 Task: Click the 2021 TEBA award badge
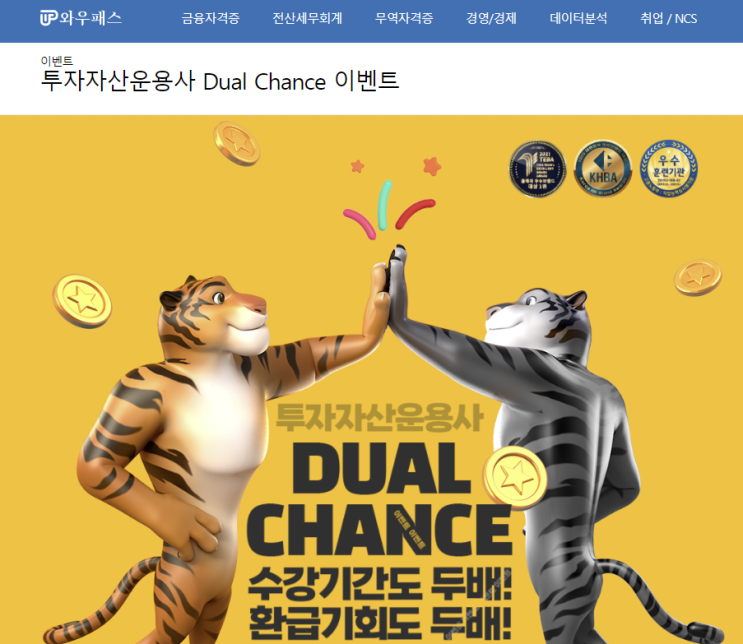pos(538,169)
